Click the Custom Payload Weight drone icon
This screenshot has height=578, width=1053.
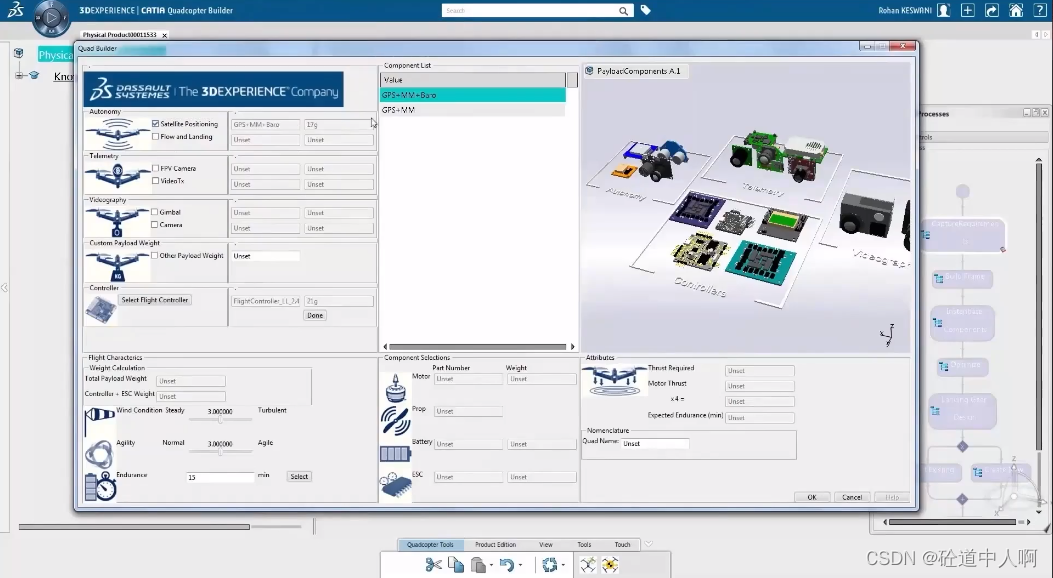point(118,266)
